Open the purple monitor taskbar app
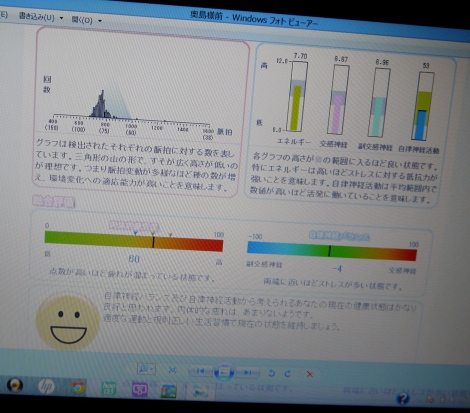470x413 pixels. [x=139, y=390]
